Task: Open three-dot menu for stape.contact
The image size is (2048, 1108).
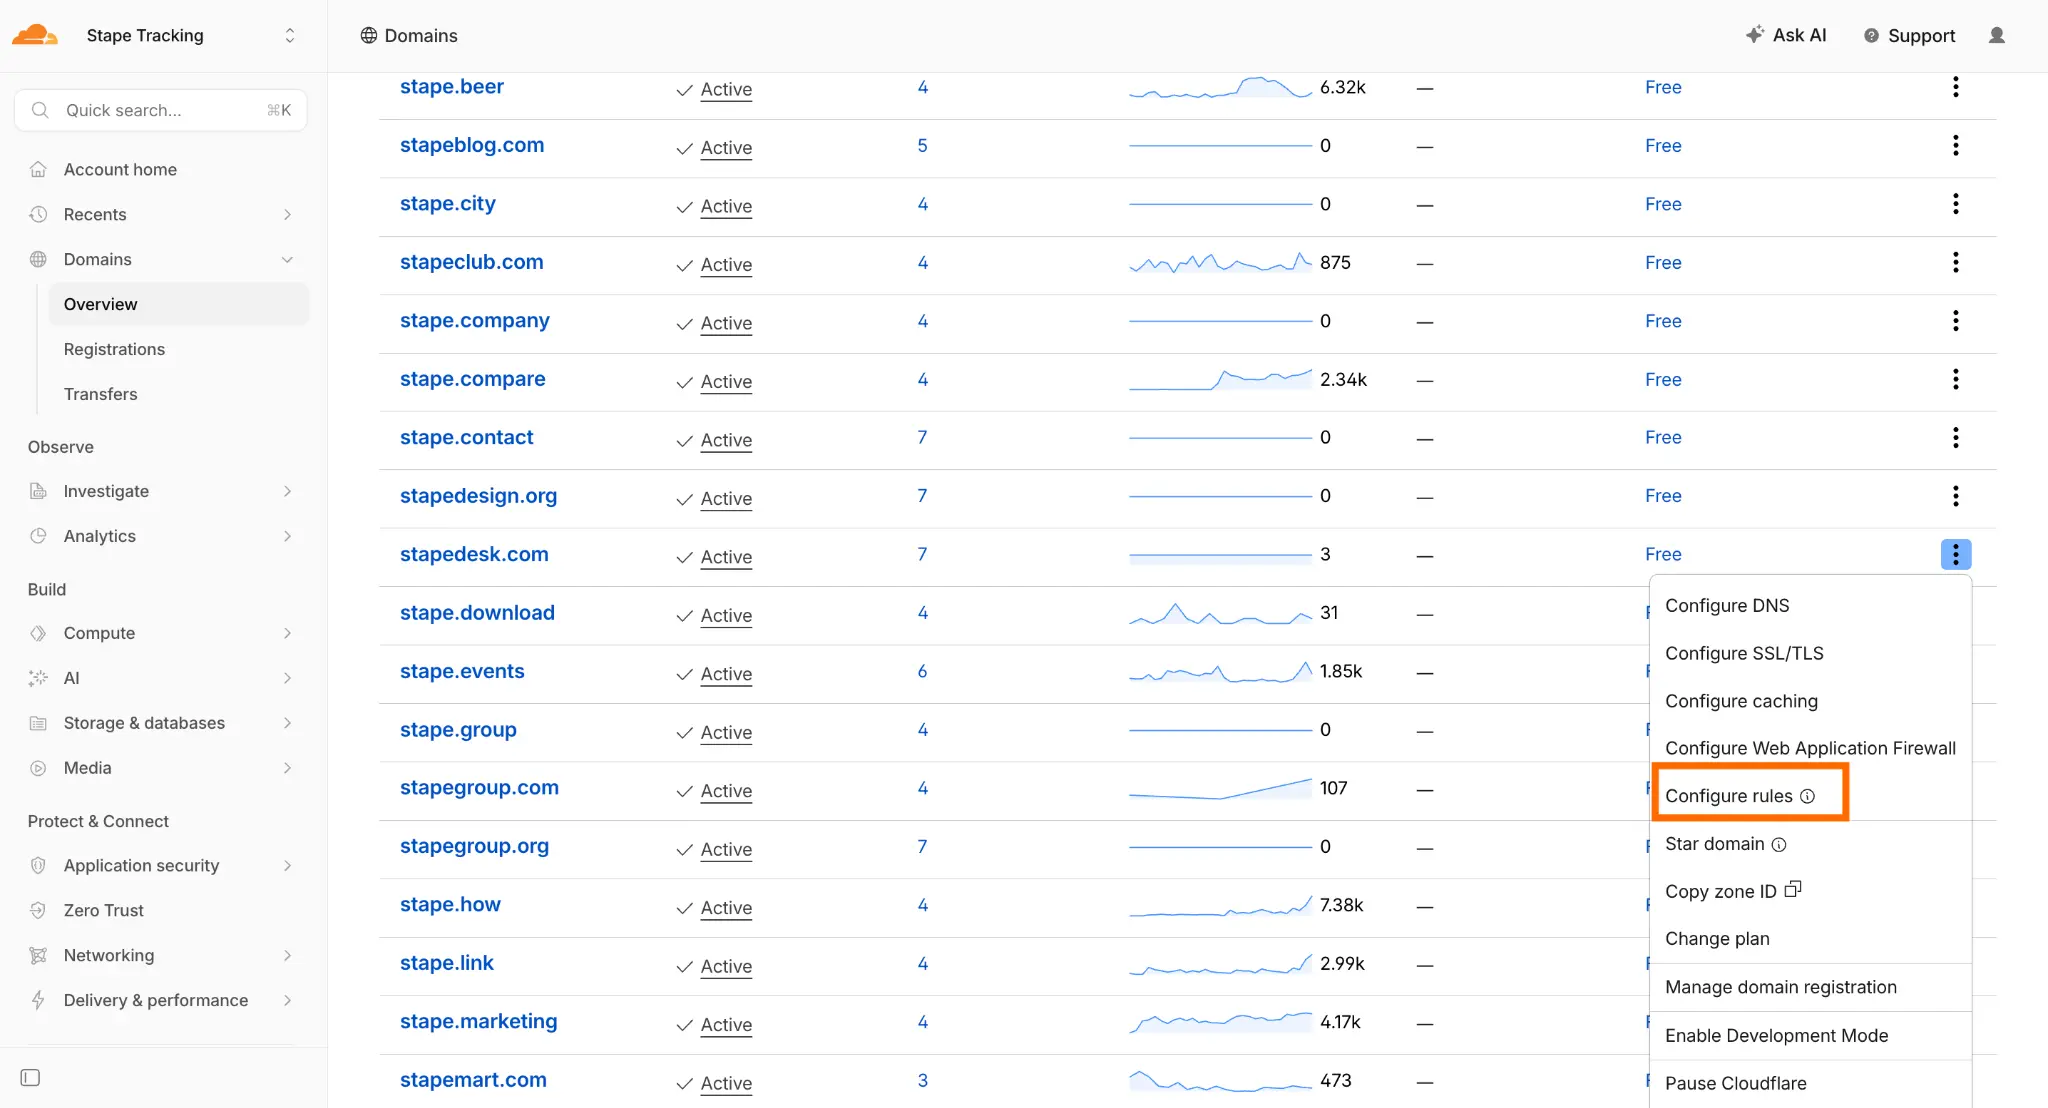Action: pyautogui.click(x=1955, y=437)
